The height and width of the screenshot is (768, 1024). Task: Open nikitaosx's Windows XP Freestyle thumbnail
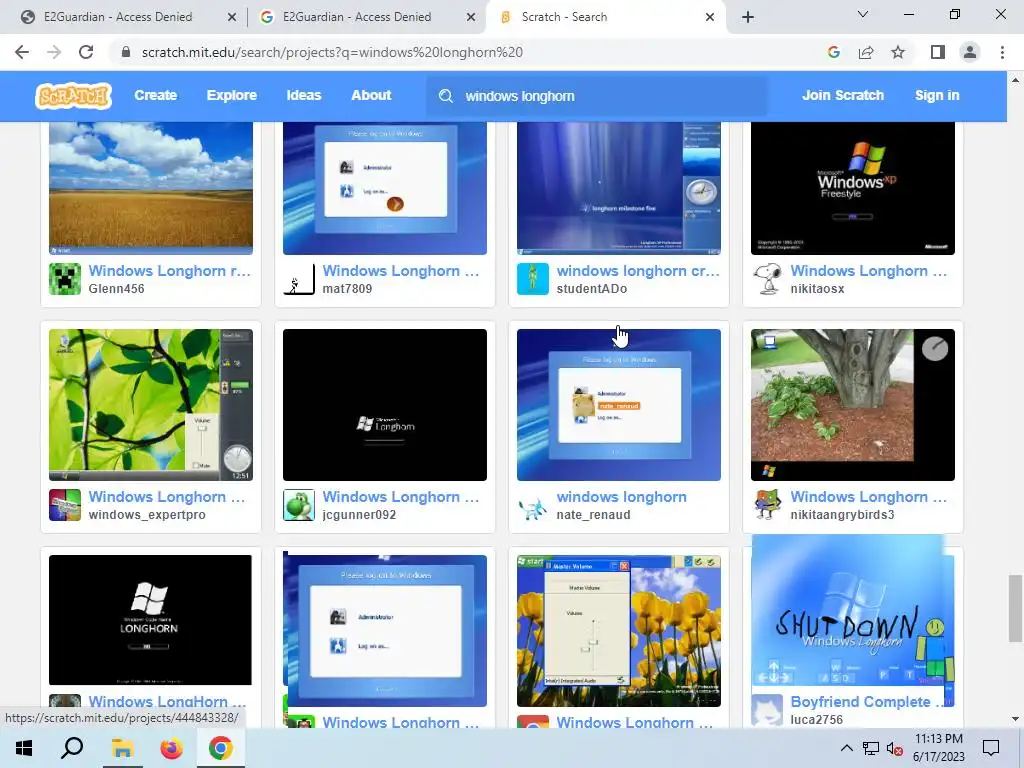pyautogui.click(x=853, y=188)
